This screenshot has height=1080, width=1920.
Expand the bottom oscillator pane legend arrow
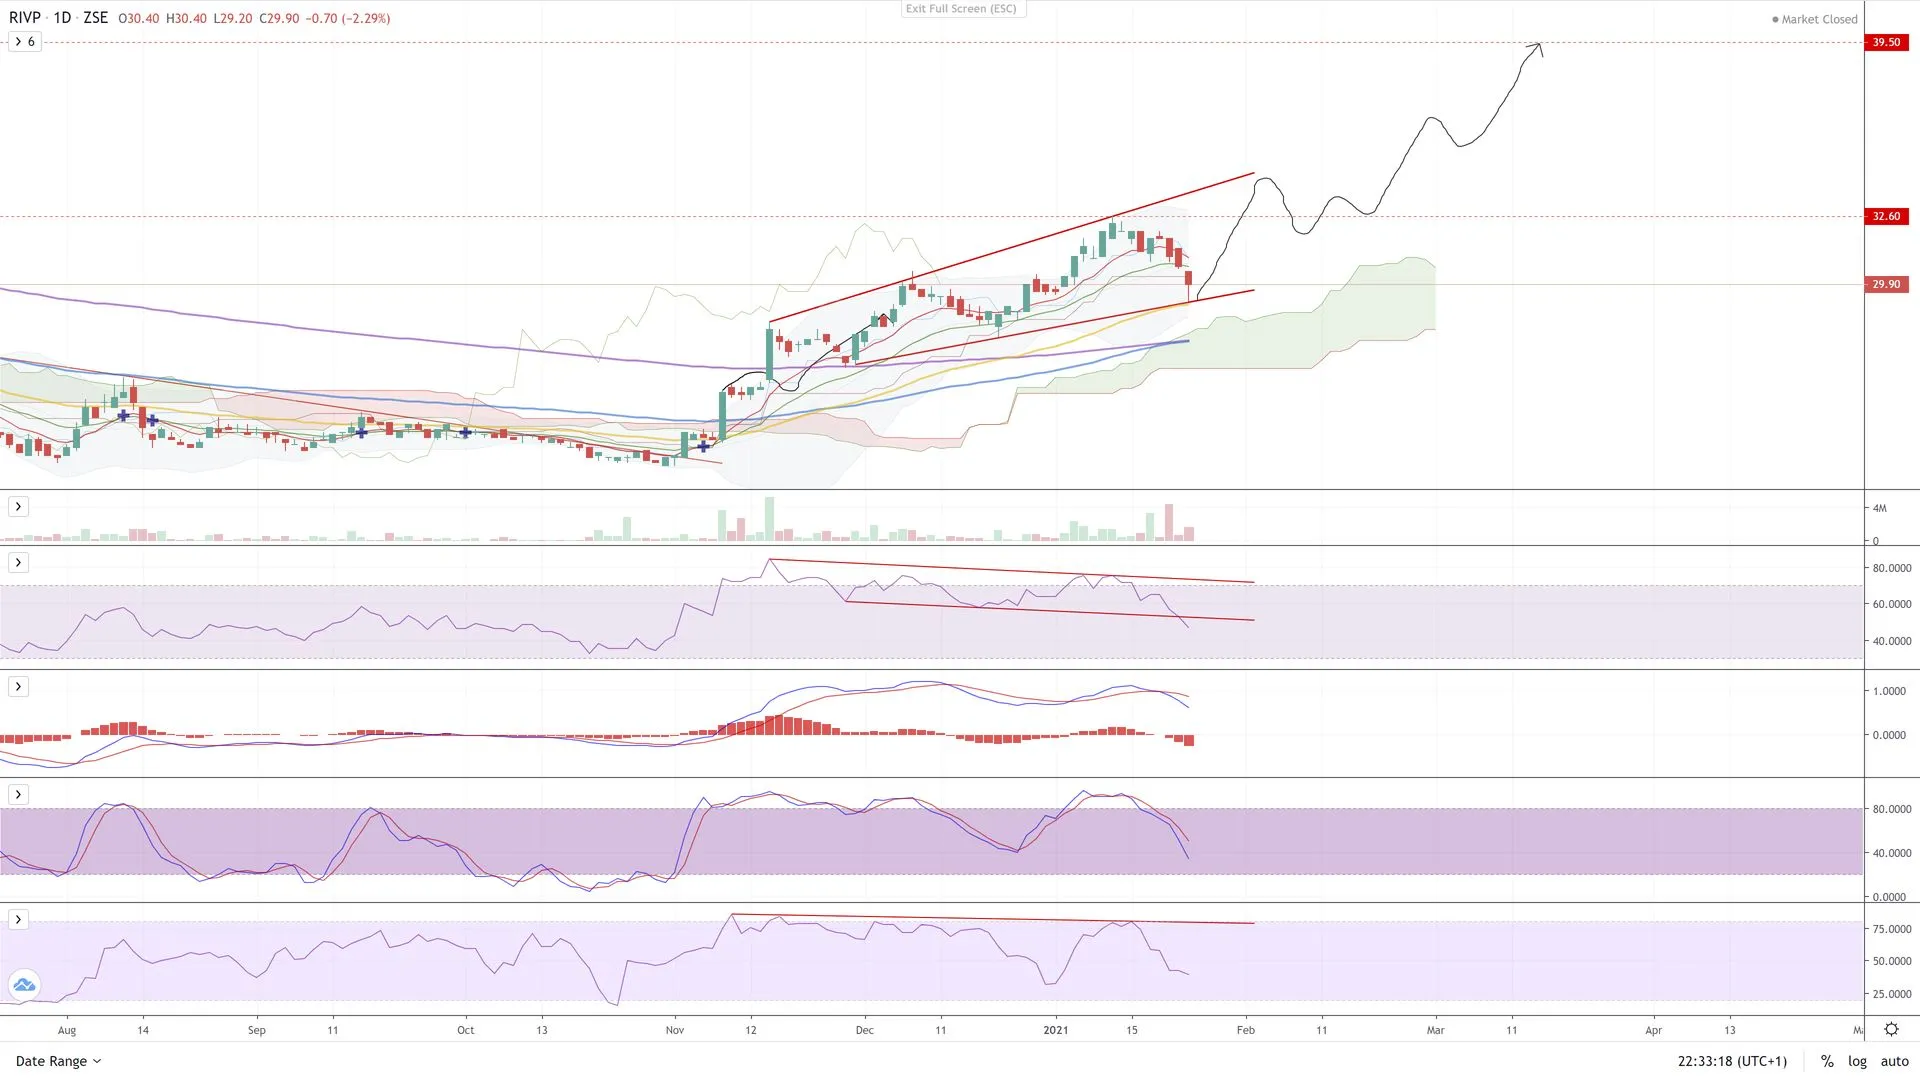(x=18, y=920)
